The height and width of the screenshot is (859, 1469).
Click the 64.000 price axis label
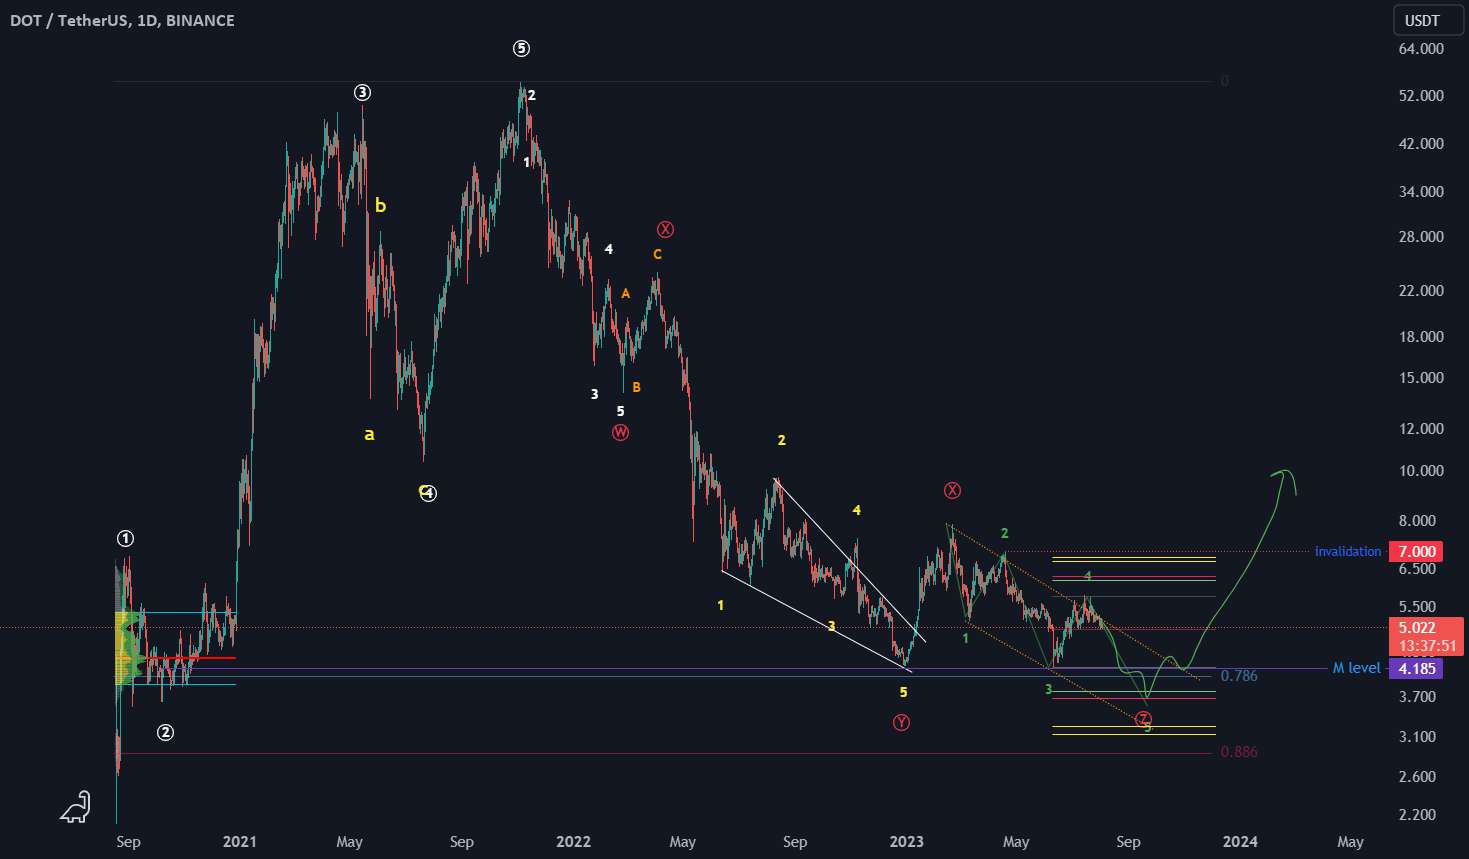click(x=1421, y=48)
